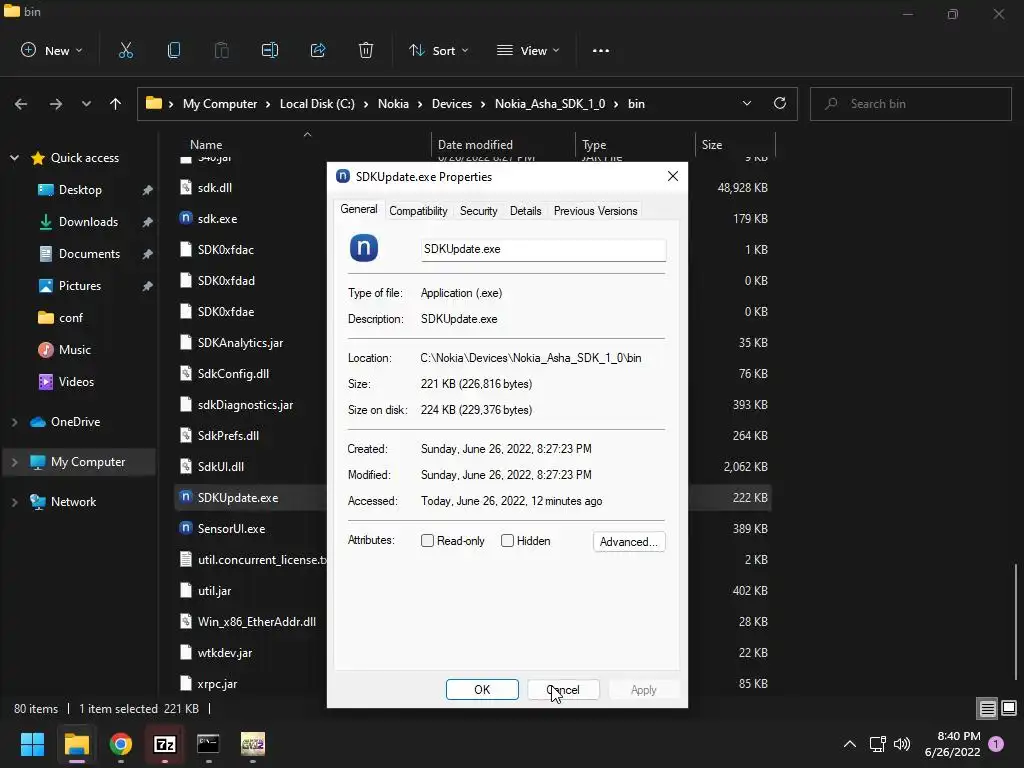The width and height of the screenshot is (1024, 768).
Task: Click the notification badge in tray
Action: coord(996,744)
